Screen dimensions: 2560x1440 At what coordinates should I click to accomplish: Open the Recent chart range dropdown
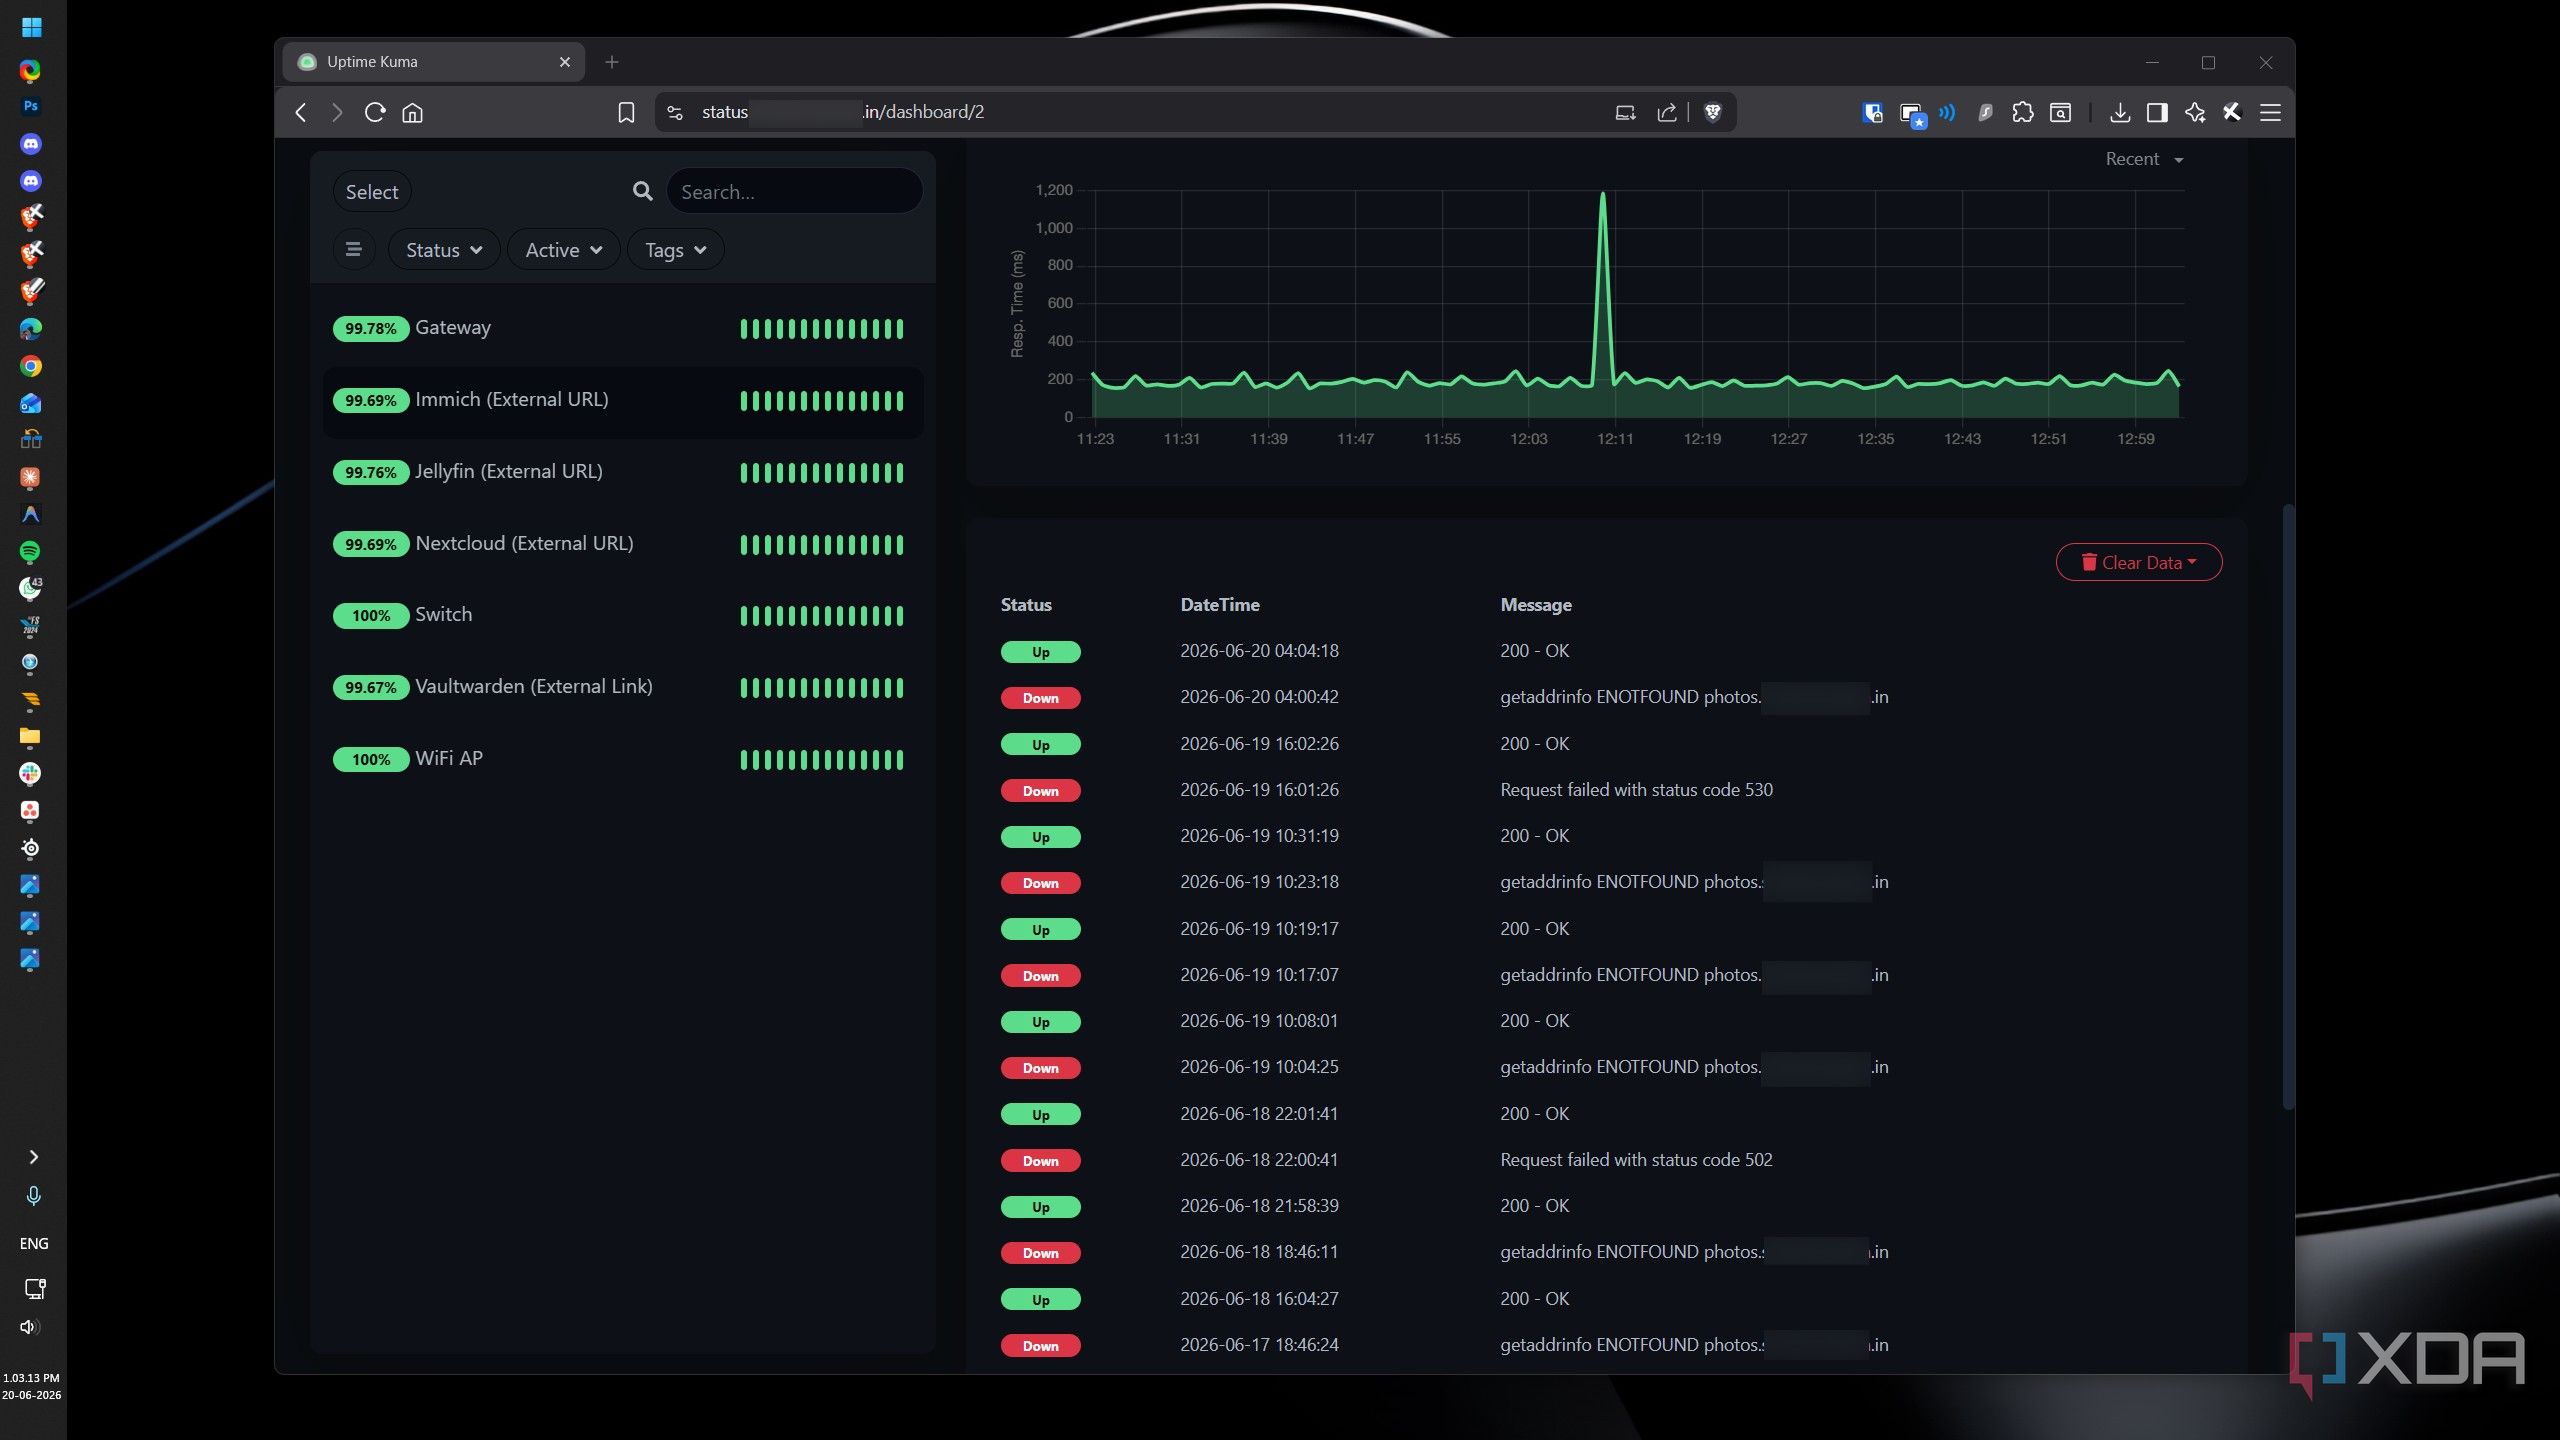(x=2144, y=159)
